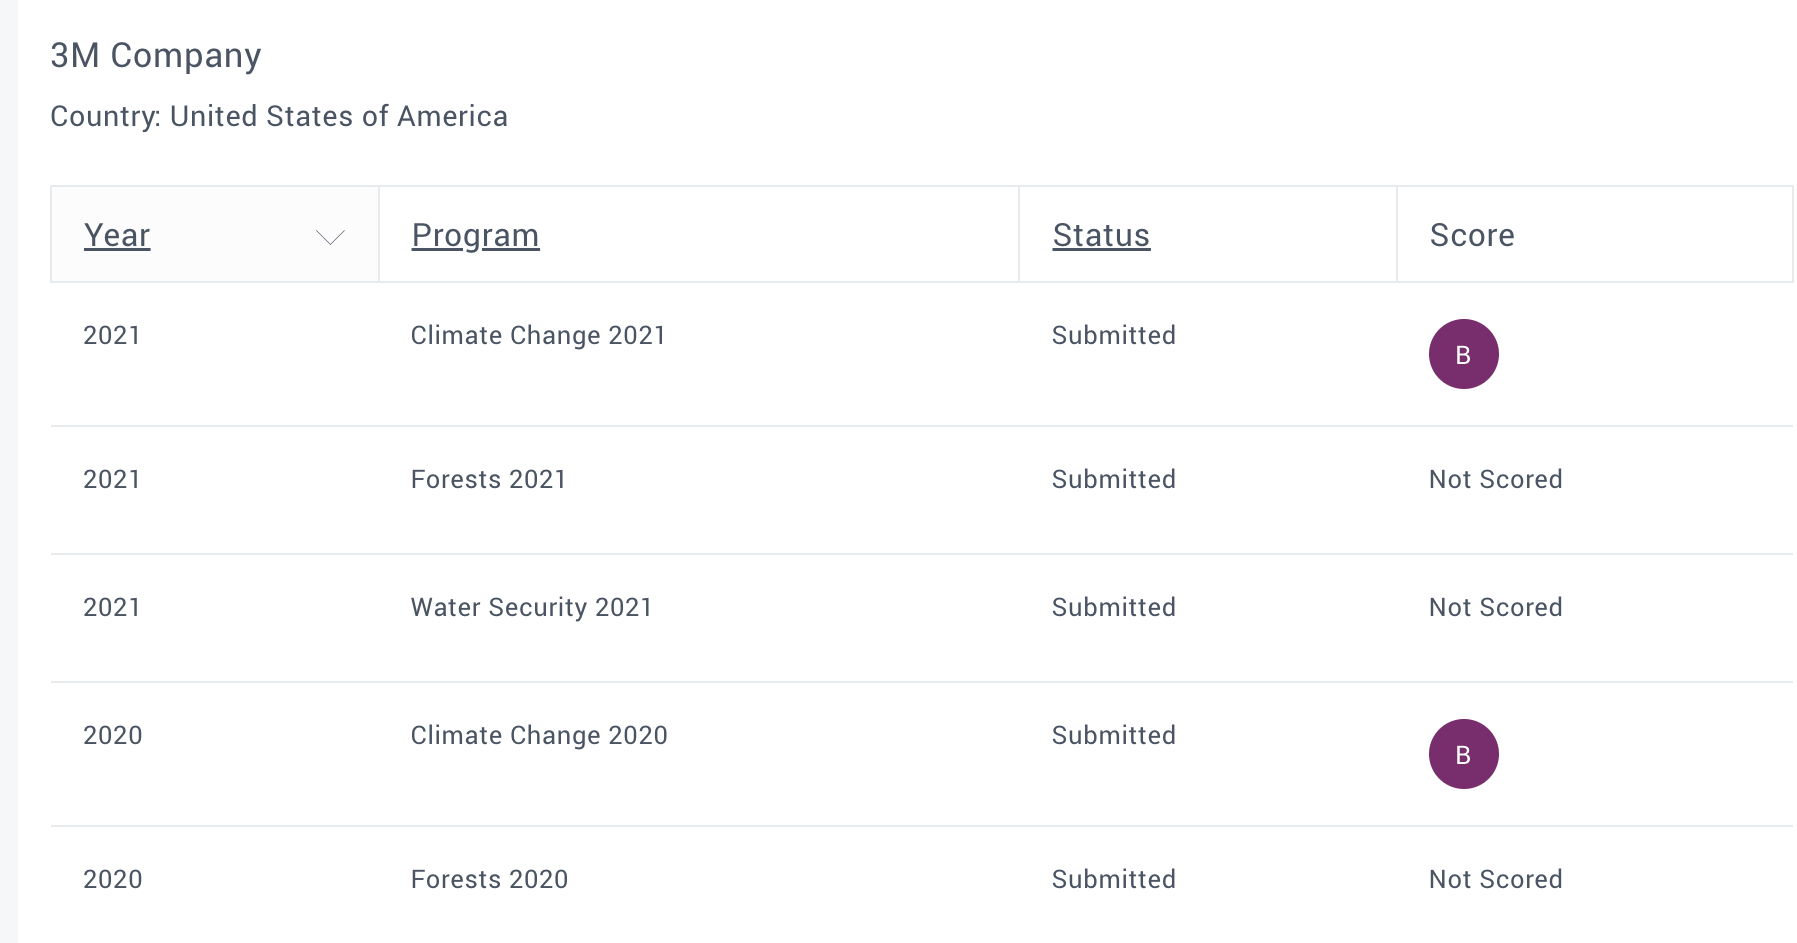Sort the table by Year header
The height and width of the screenshot is (943, 1797).
pyautogui.click(x=117, y=235)
